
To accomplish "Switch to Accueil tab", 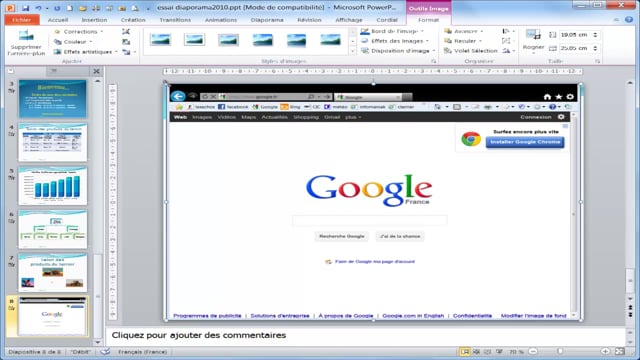I will coord(58,20).
